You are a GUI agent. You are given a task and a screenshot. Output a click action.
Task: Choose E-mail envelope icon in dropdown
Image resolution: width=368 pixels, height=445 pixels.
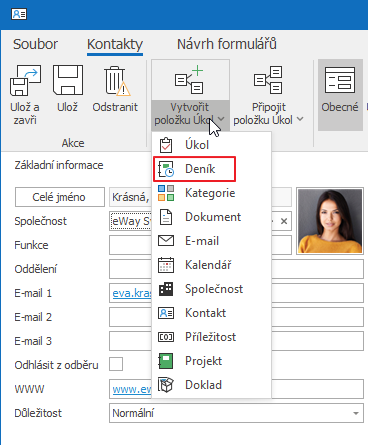166,241
